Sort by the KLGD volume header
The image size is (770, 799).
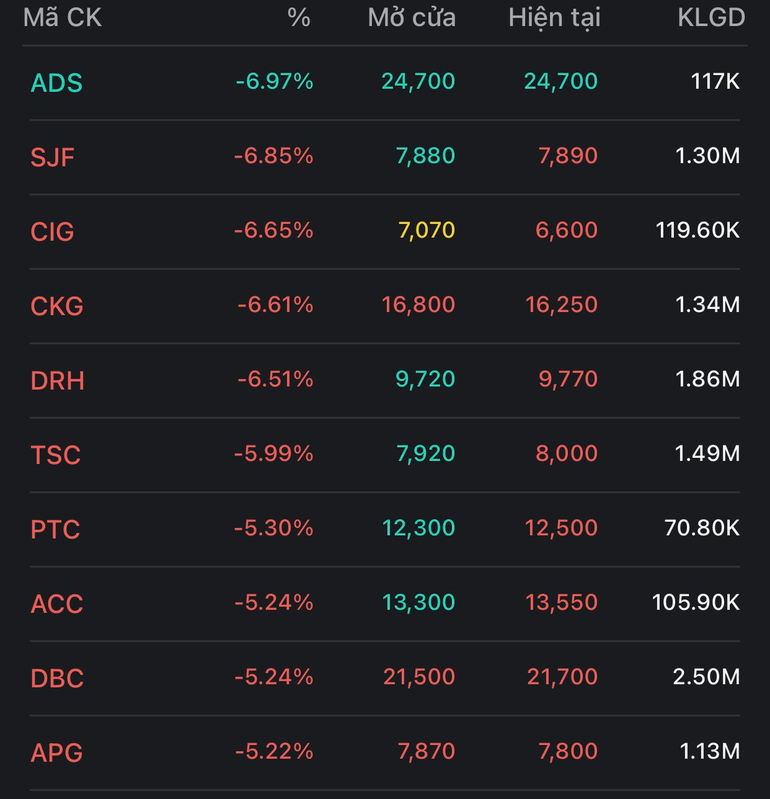(710, 18)
